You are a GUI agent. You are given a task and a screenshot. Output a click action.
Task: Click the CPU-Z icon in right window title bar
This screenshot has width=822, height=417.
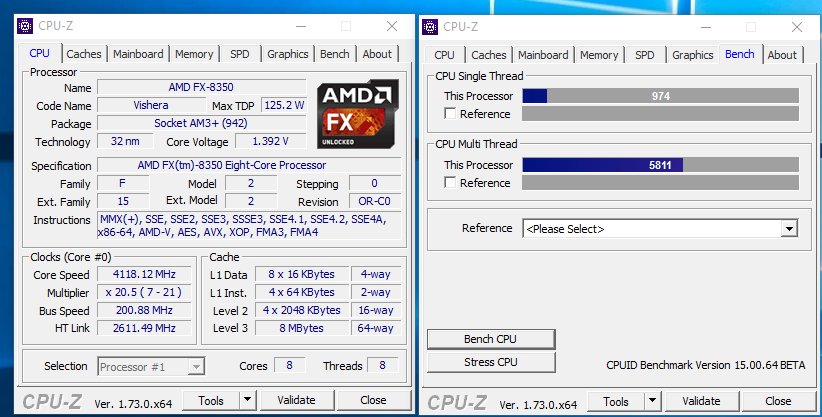(x=430, y=27)
